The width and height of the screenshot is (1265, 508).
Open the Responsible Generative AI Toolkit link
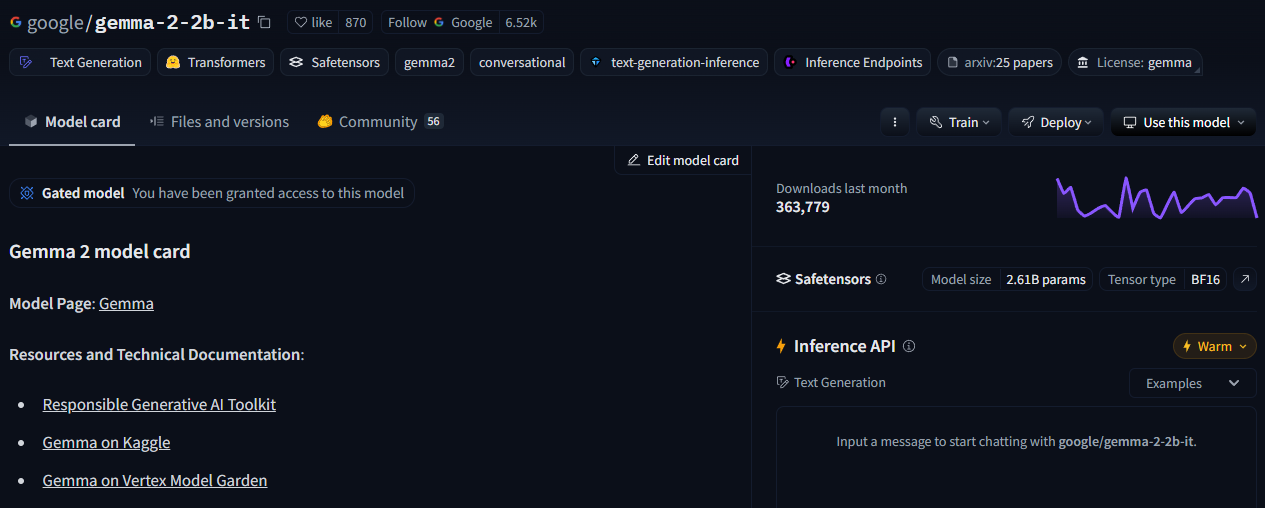159,405
